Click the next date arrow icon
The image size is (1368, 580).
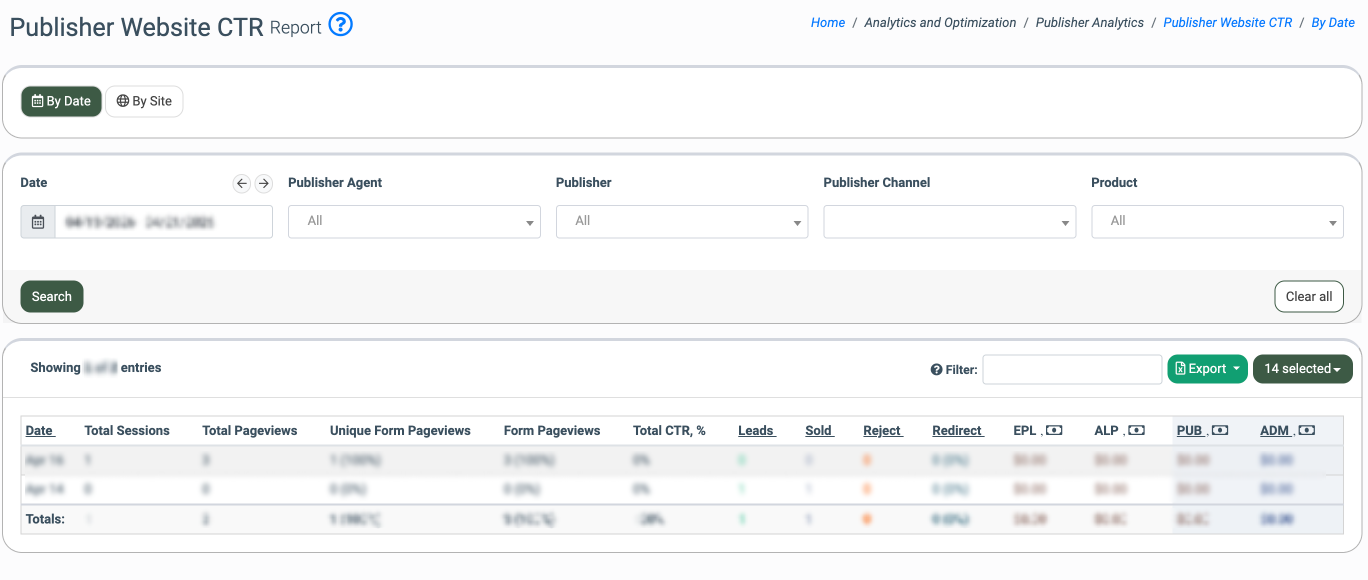263,183
